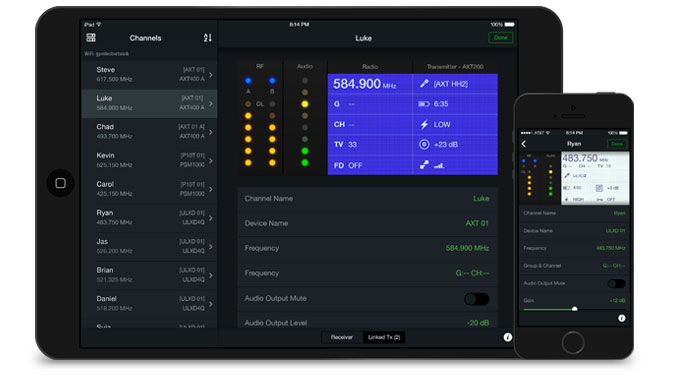Open the Daniel channel chevron
675x375 pixels.
coord(211,304)
